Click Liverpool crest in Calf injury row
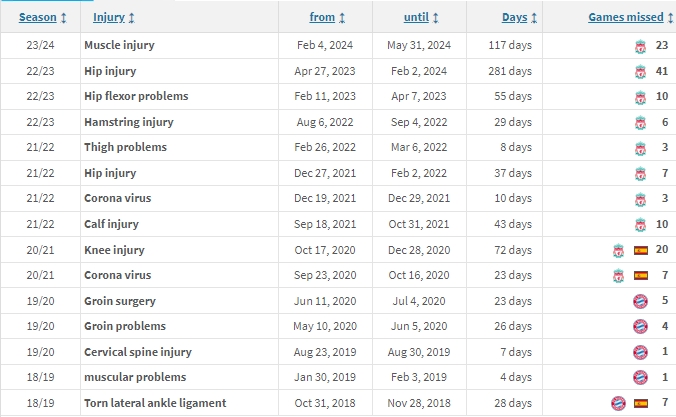676x417 pixels. [x=640, y=225]
